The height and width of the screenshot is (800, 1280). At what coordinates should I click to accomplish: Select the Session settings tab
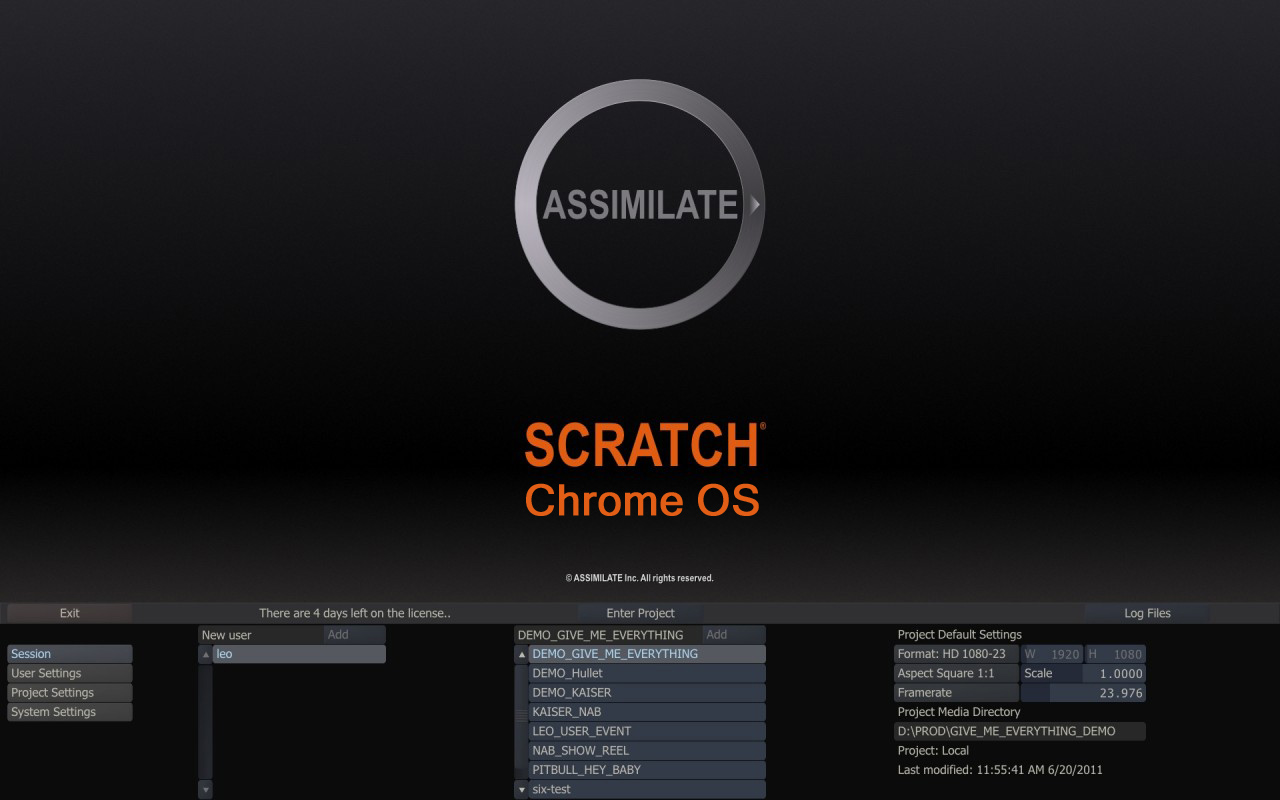(x=70, y=654)
